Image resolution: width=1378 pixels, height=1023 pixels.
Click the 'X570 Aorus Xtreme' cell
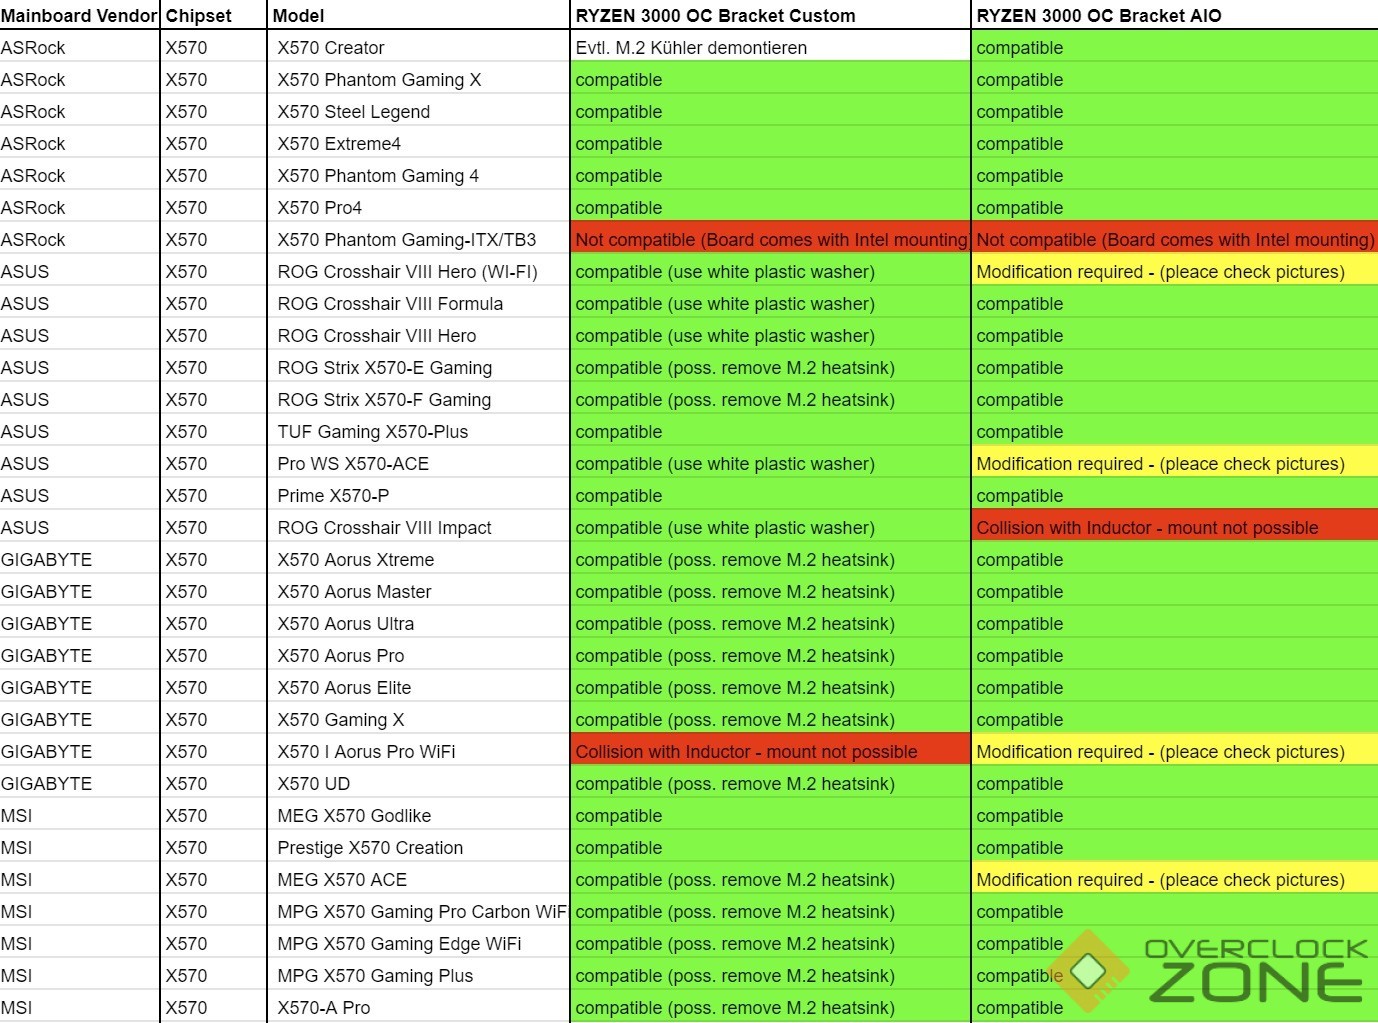tap(418, 559)
